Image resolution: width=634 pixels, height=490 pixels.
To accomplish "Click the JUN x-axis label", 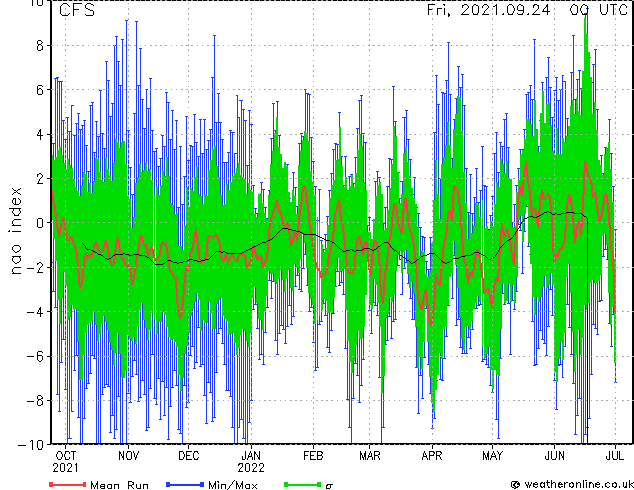I will [x=554, y=456].
